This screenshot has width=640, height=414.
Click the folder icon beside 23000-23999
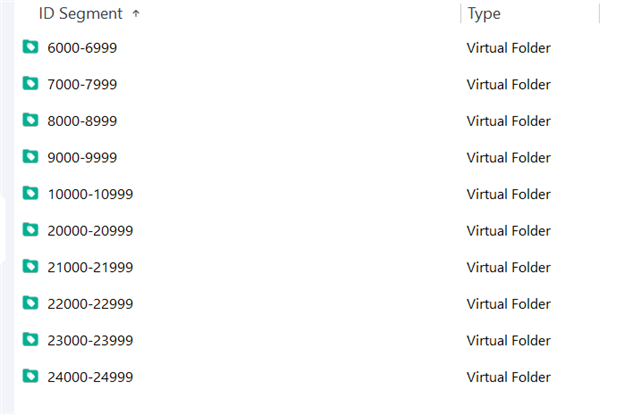click(x=30, y=339)
